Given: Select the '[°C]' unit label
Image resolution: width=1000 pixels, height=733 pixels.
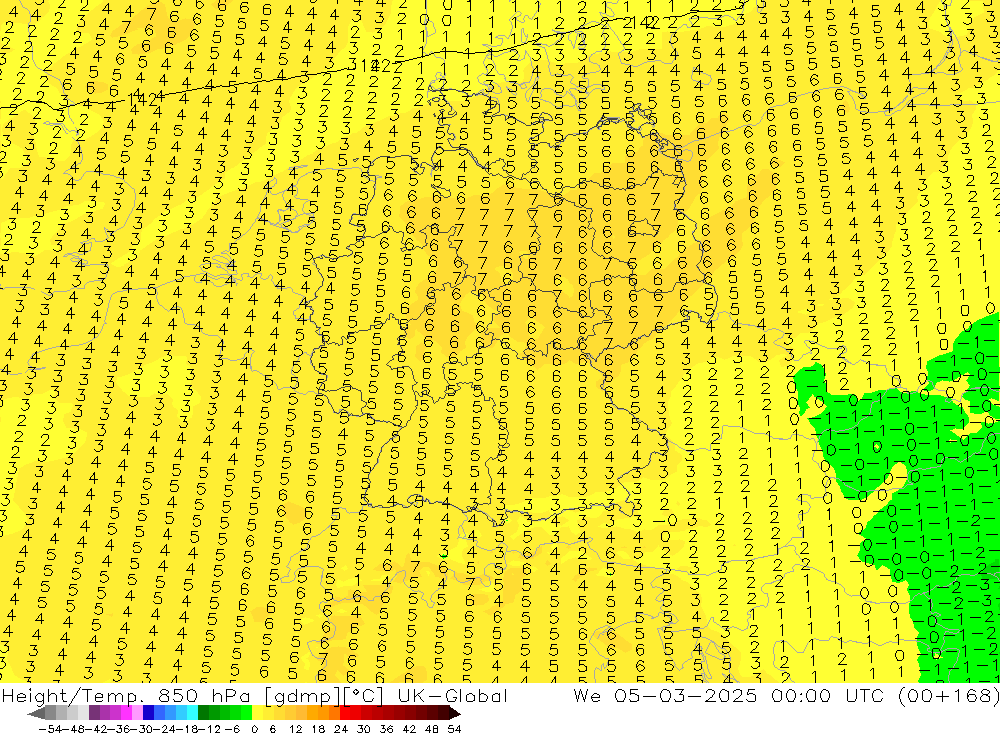Looking at the screenshot, I should coord(364,696).
